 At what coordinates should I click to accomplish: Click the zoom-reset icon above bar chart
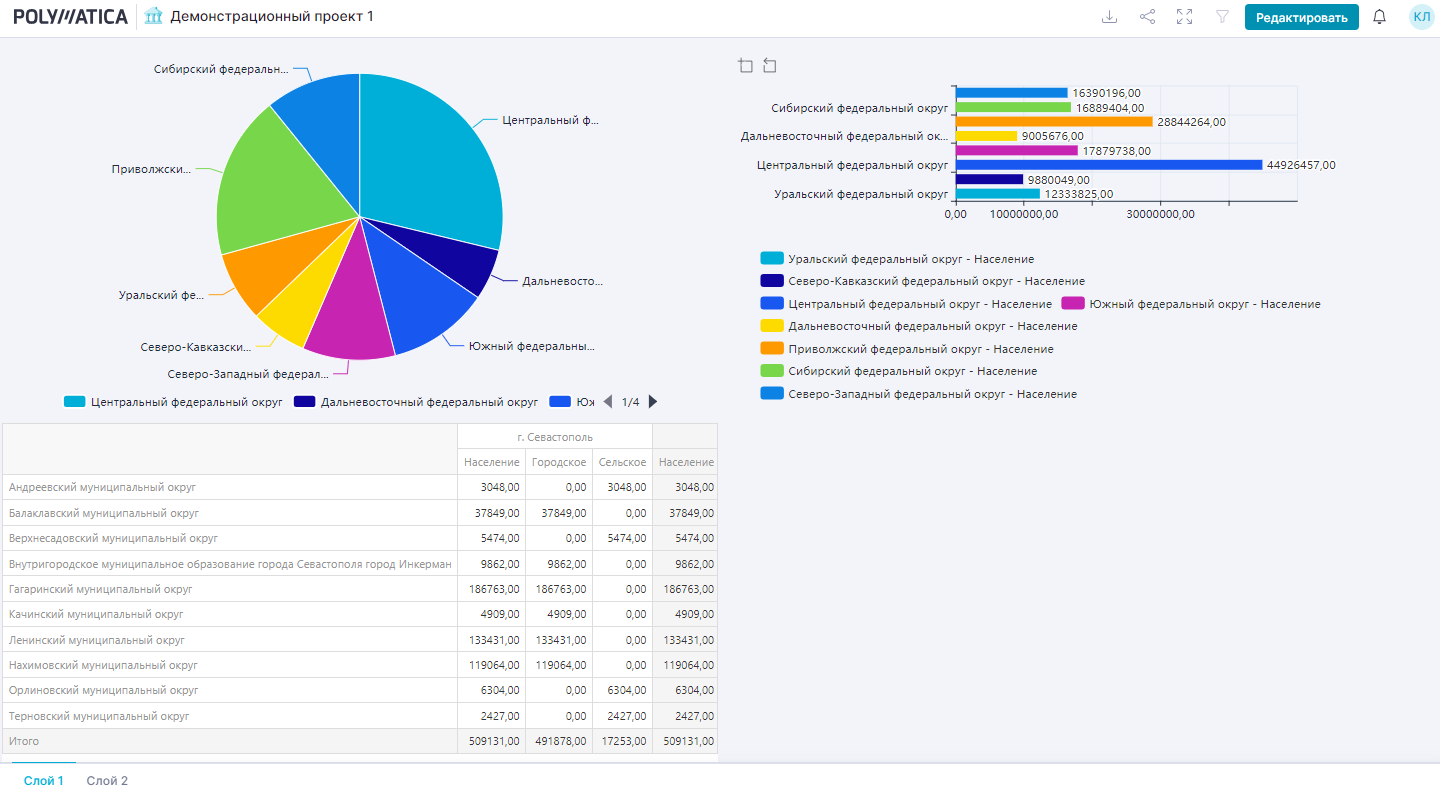pyautogui.click(x=769, y=66)
